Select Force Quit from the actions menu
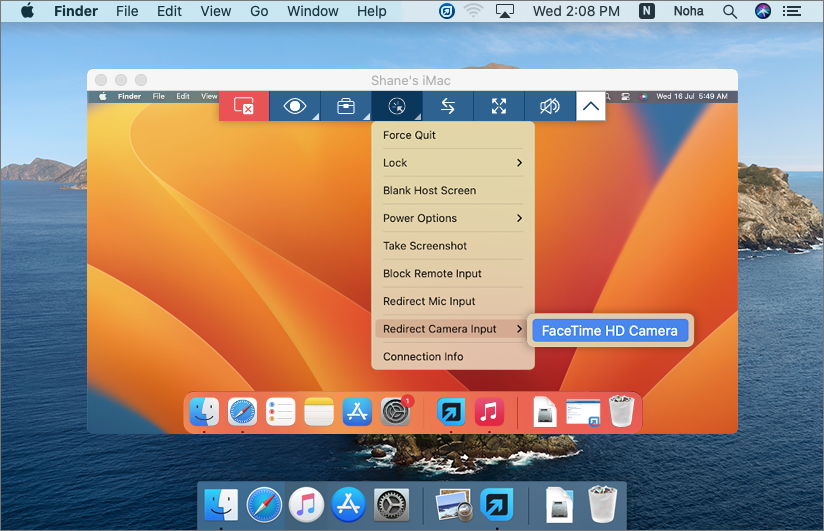The image size is (824, 531). tap(409, 135)
